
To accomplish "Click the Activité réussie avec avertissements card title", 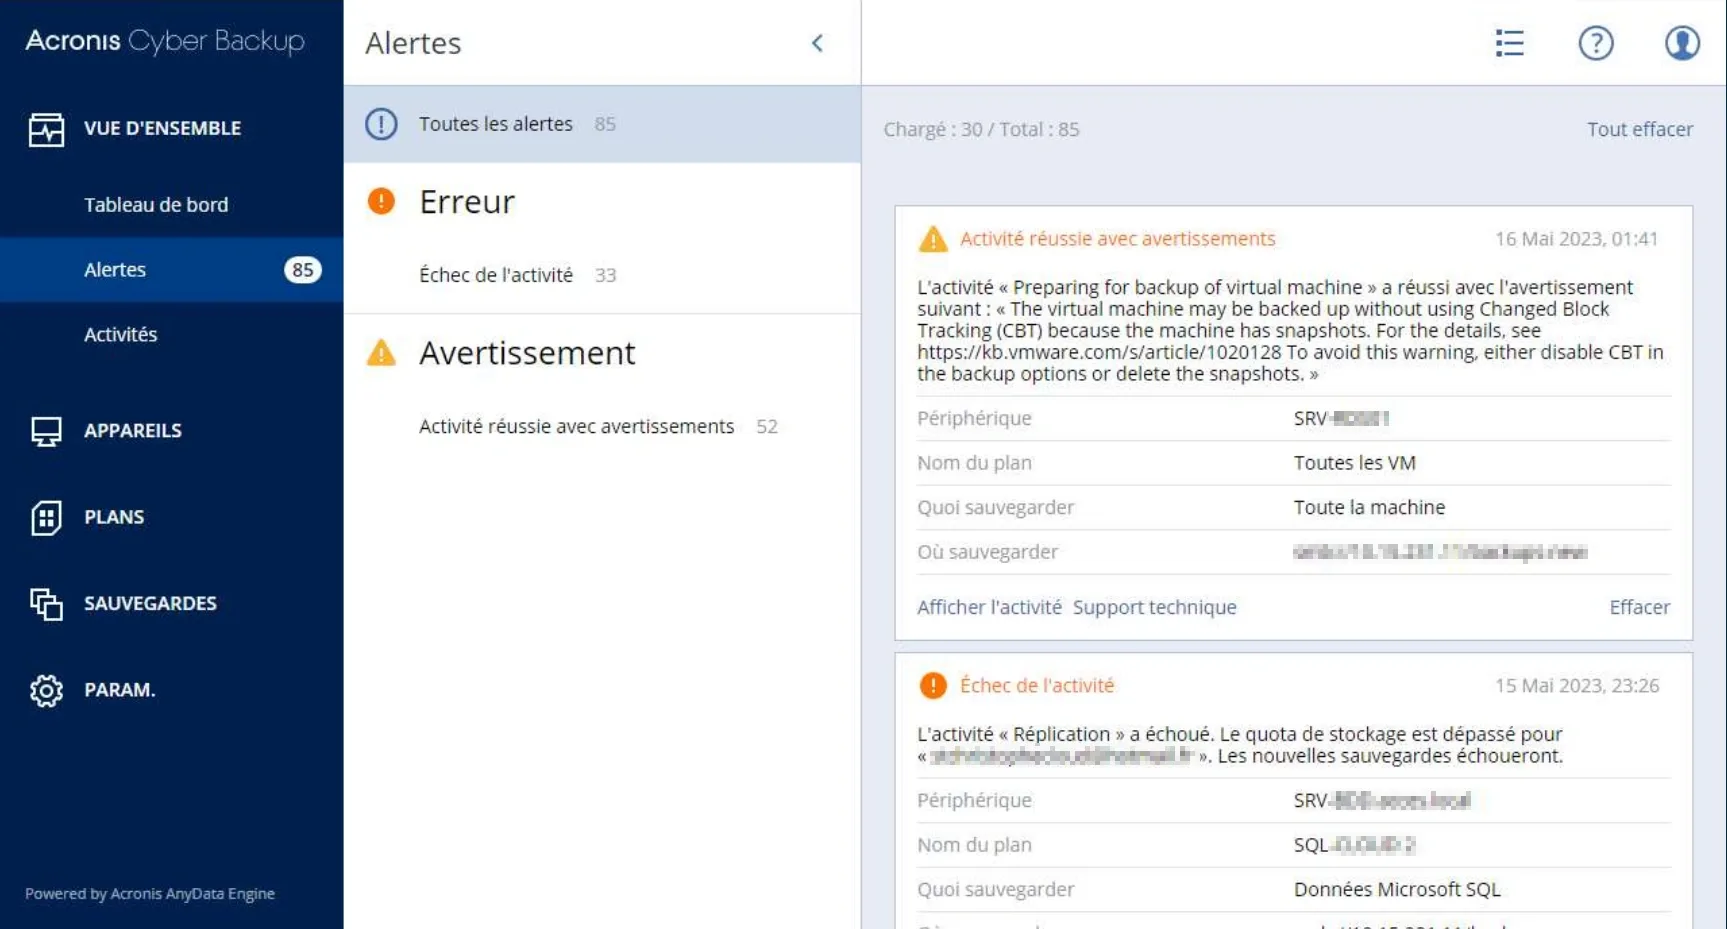I will click(x=1117, y=239).
